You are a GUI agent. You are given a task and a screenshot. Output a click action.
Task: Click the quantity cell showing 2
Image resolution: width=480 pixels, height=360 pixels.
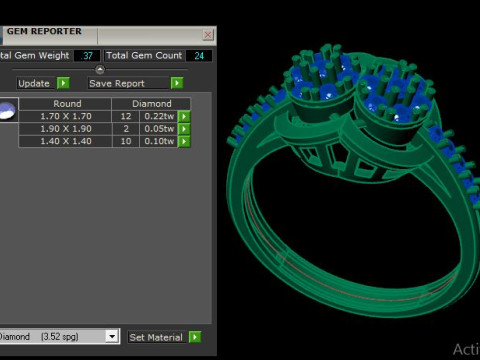pyautogui.click(x=126, y=129)
